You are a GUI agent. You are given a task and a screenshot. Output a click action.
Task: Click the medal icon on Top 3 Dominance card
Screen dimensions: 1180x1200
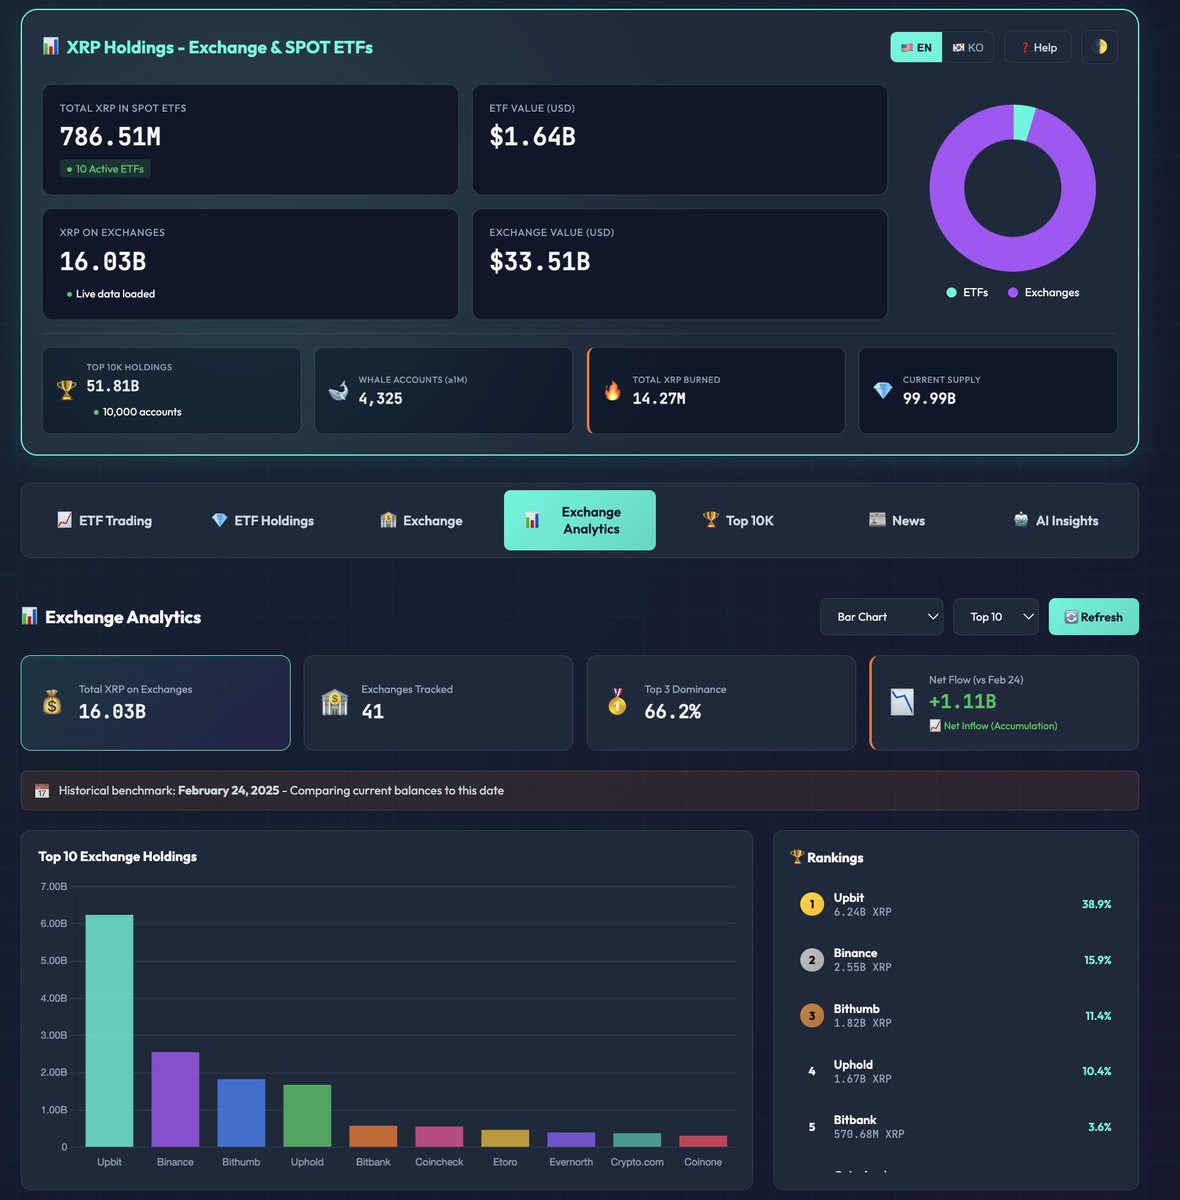(617, 702)
